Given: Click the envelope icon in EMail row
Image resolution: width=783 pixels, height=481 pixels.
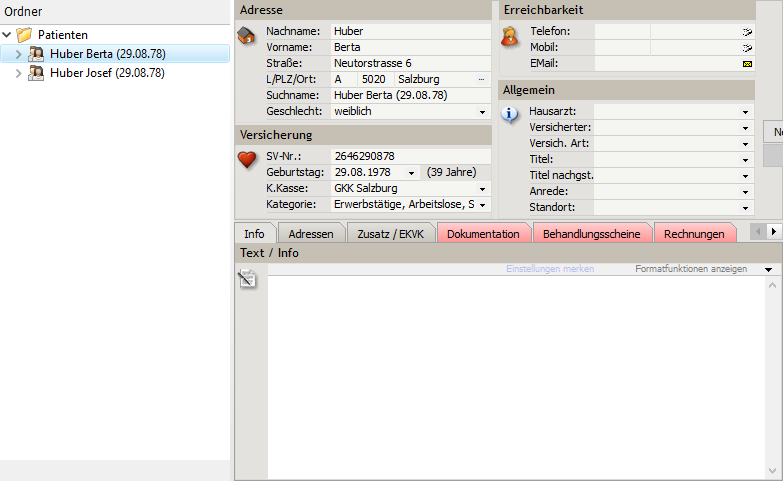Looking at the screenshot, I should pos(746,64).
